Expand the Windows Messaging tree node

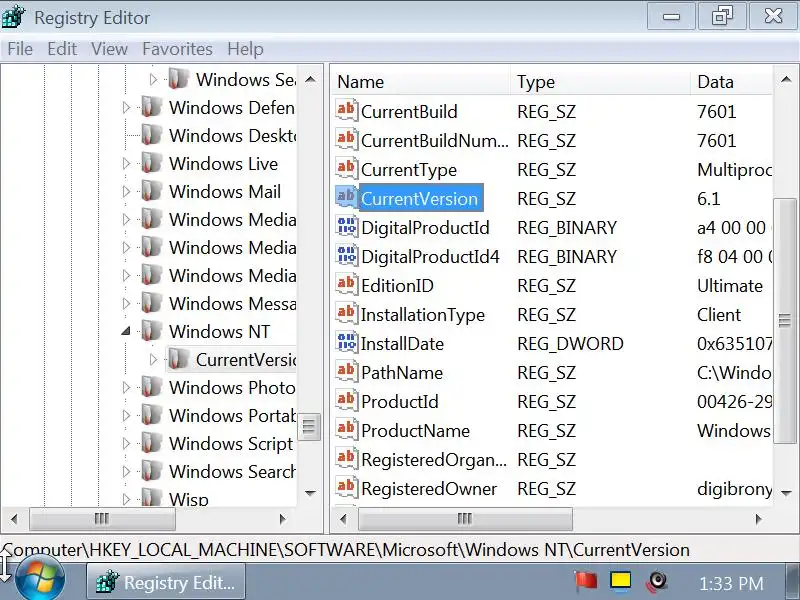[x=126, y=304]
